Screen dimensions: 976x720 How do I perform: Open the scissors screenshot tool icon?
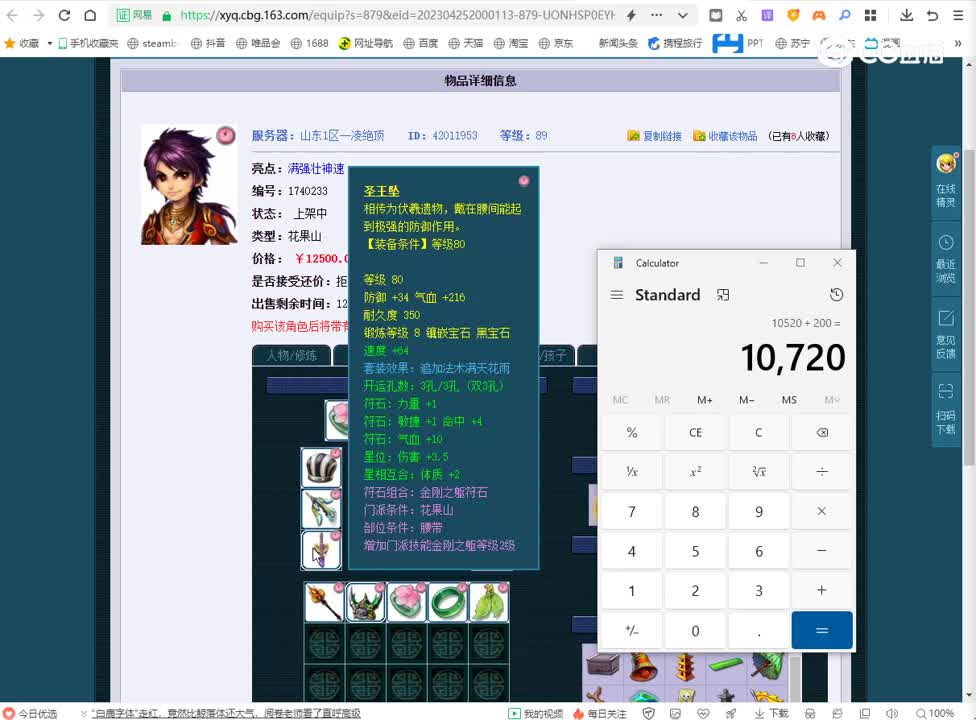[741, 16]
